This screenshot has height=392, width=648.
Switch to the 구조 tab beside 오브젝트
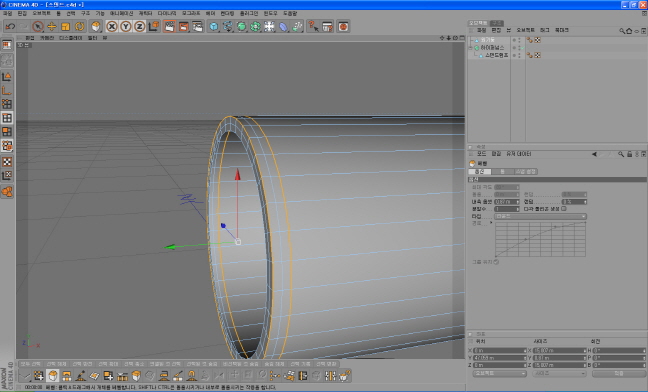click(496, 23)
